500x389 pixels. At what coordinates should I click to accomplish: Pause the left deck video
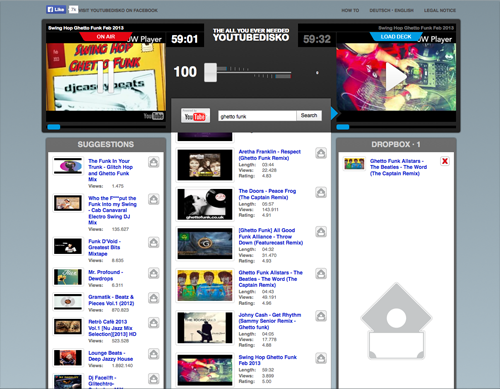tap(105, 77)
